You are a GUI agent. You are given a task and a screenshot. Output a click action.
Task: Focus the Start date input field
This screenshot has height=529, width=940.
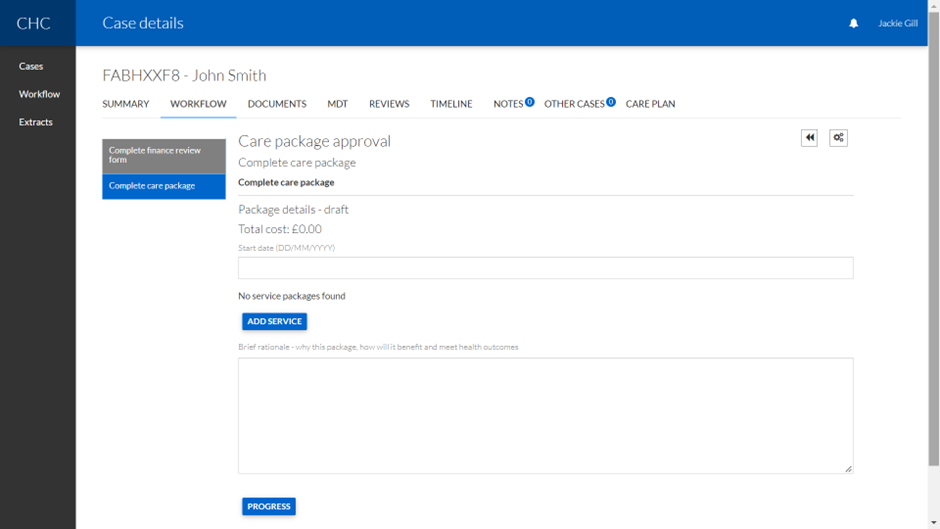click(545, 268)
